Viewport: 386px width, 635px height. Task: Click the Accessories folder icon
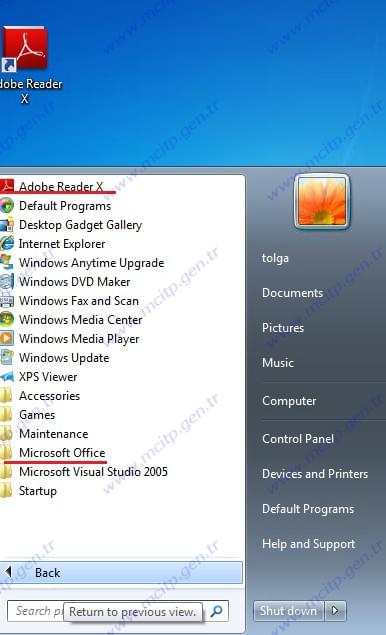[6, 396]
